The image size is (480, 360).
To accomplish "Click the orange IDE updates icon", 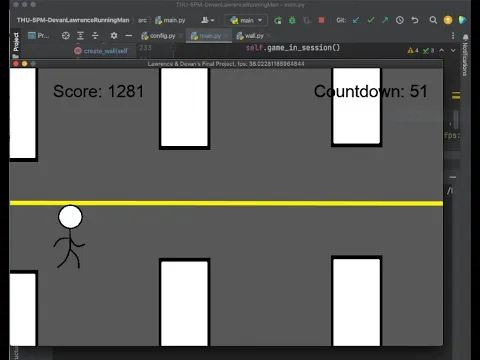I will (x=448, y=20).
